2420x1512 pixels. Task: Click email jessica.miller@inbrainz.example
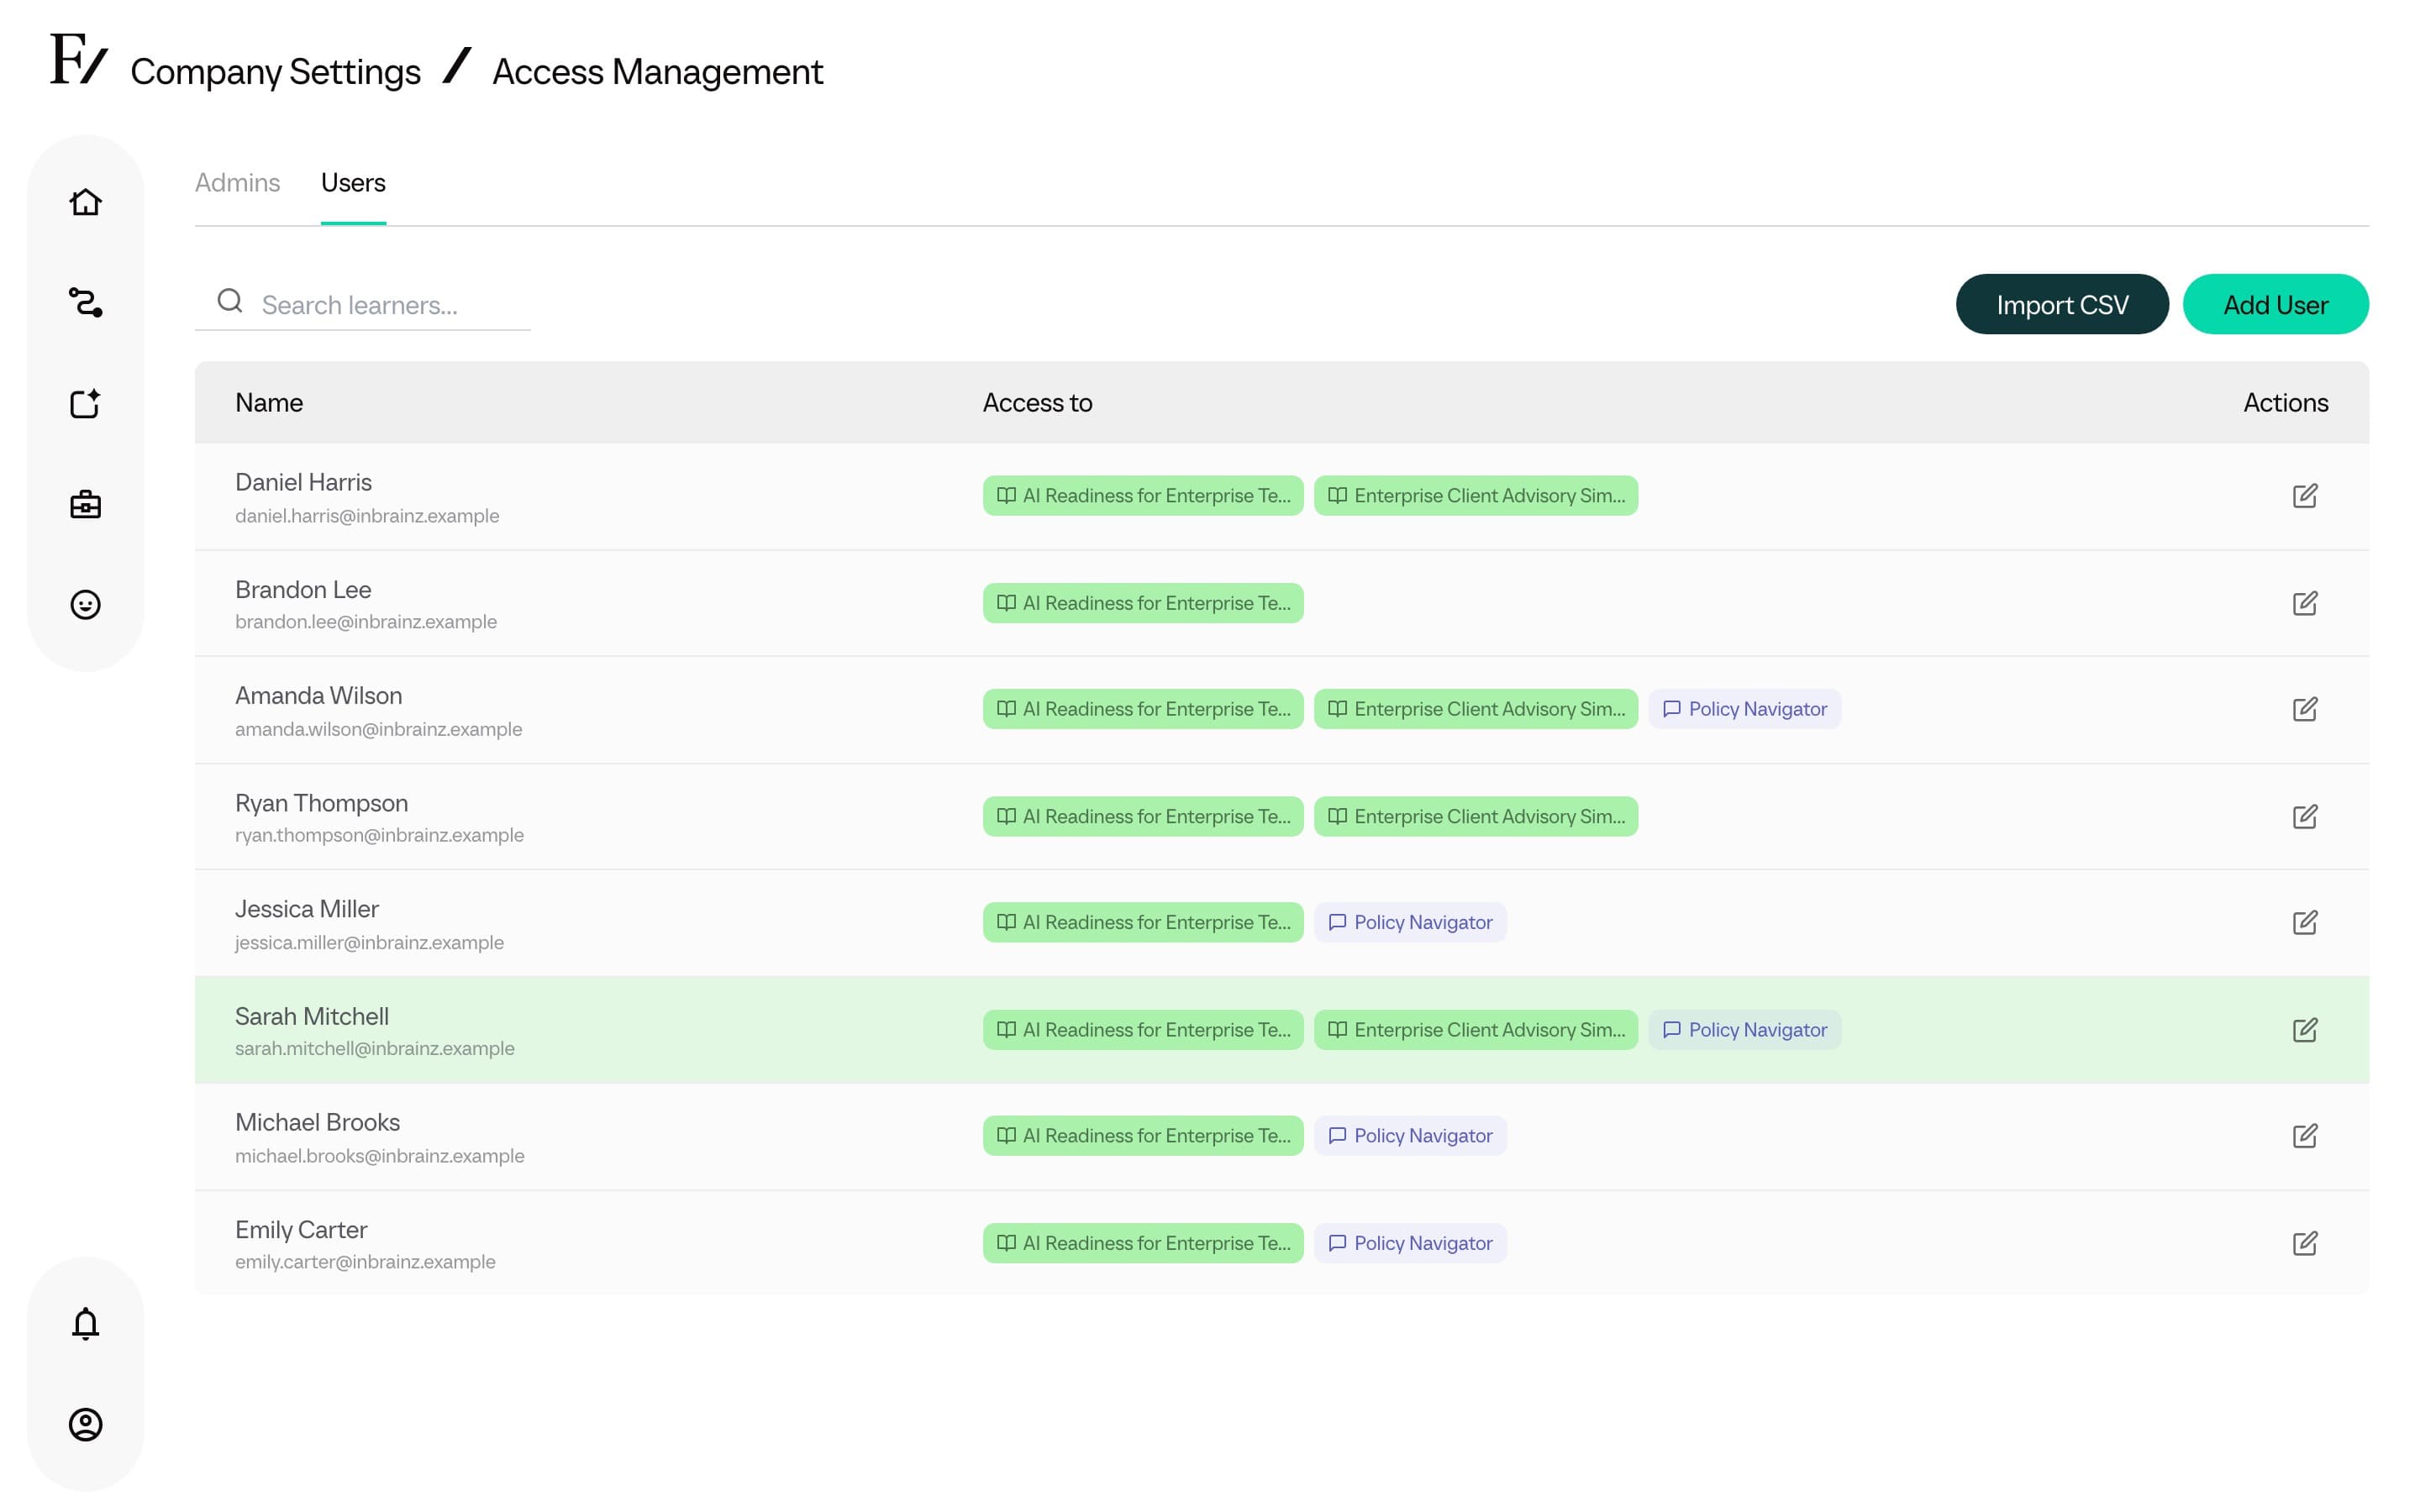click(x=369, y=943)
